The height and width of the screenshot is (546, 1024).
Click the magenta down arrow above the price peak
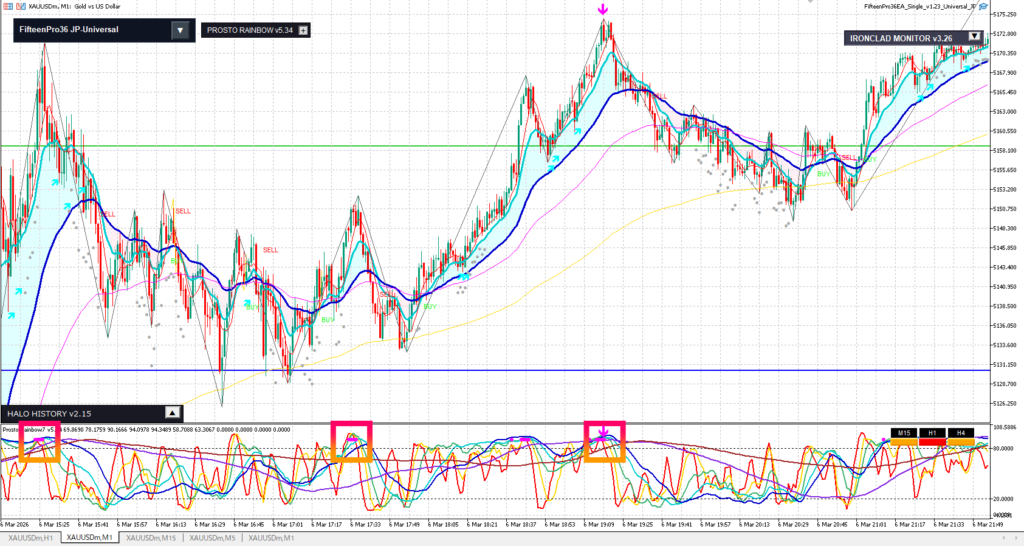click(x=603, y=11)
